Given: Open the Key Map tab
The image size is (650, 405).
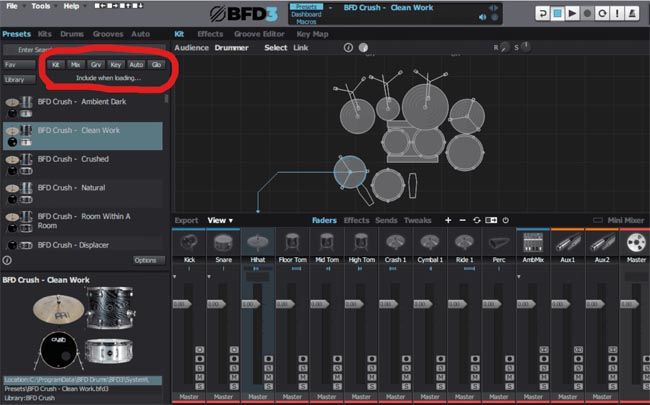Looking at the screenshot, I should pos(312,34).
